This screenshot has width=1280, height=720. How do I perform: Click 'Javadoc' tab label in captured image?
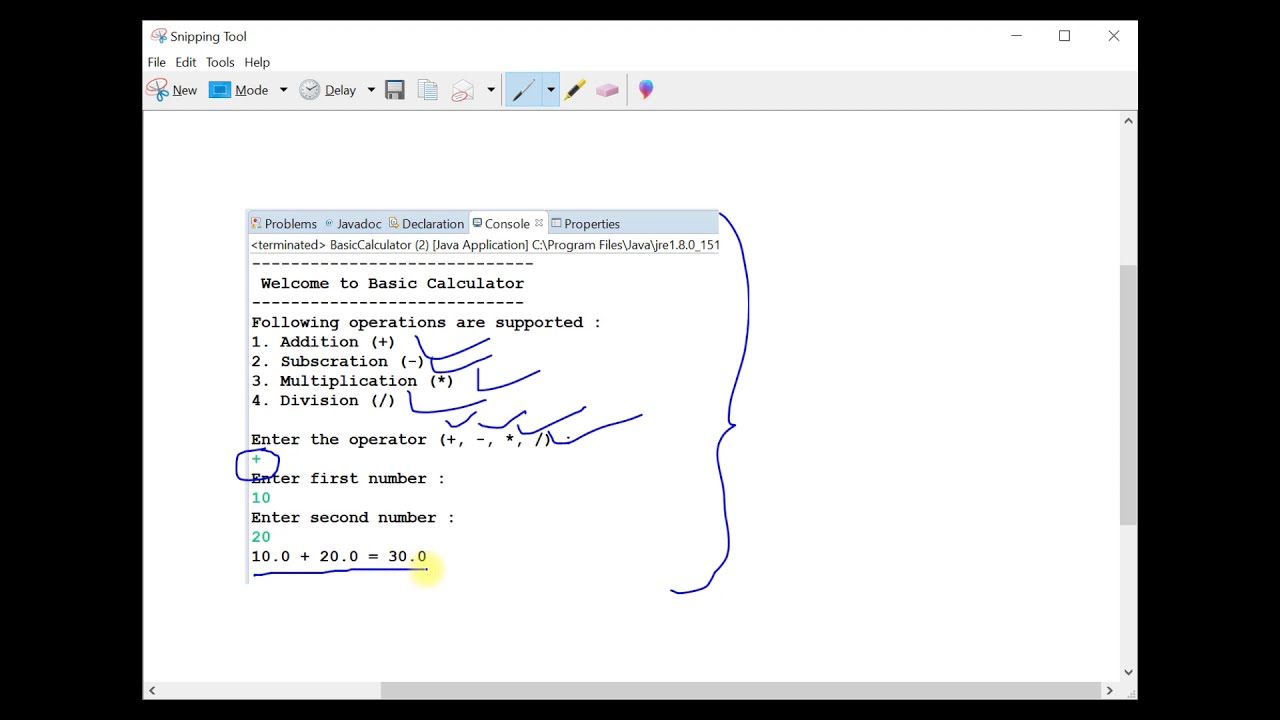[x=359, y=224]
